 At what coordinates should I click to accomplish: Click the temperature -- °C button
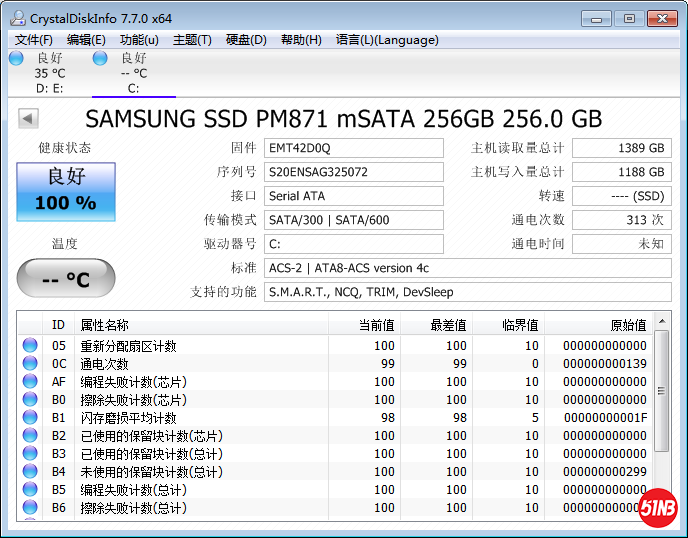tap(66, 279)
